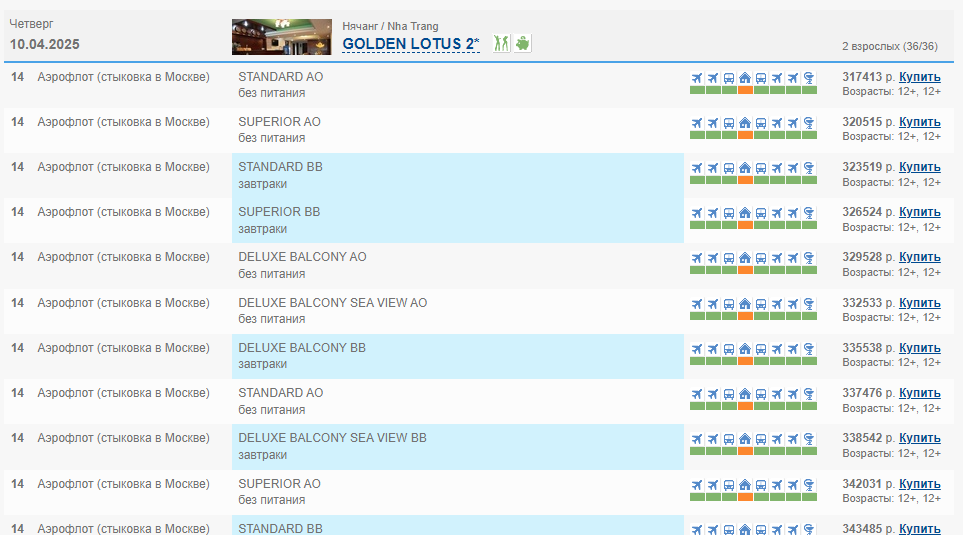Click the Аэрофлот flight text in the 329528 row
Viewport: 963px width, 535px height.
click(123, 257)
